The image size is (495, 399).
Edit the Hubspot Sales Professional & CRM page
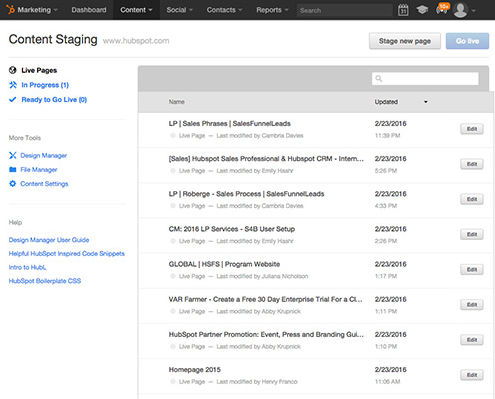point(472,164)
